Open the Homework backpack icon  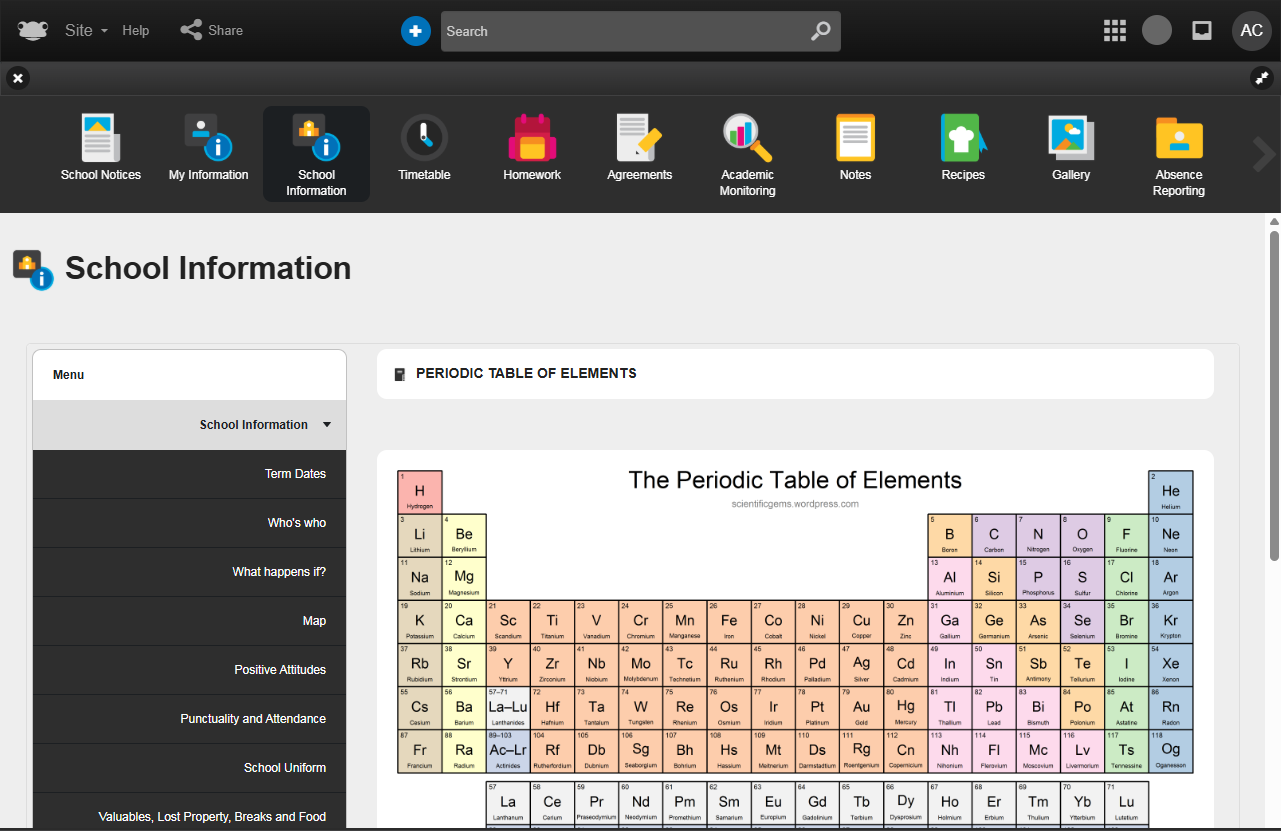coord(532,138)
